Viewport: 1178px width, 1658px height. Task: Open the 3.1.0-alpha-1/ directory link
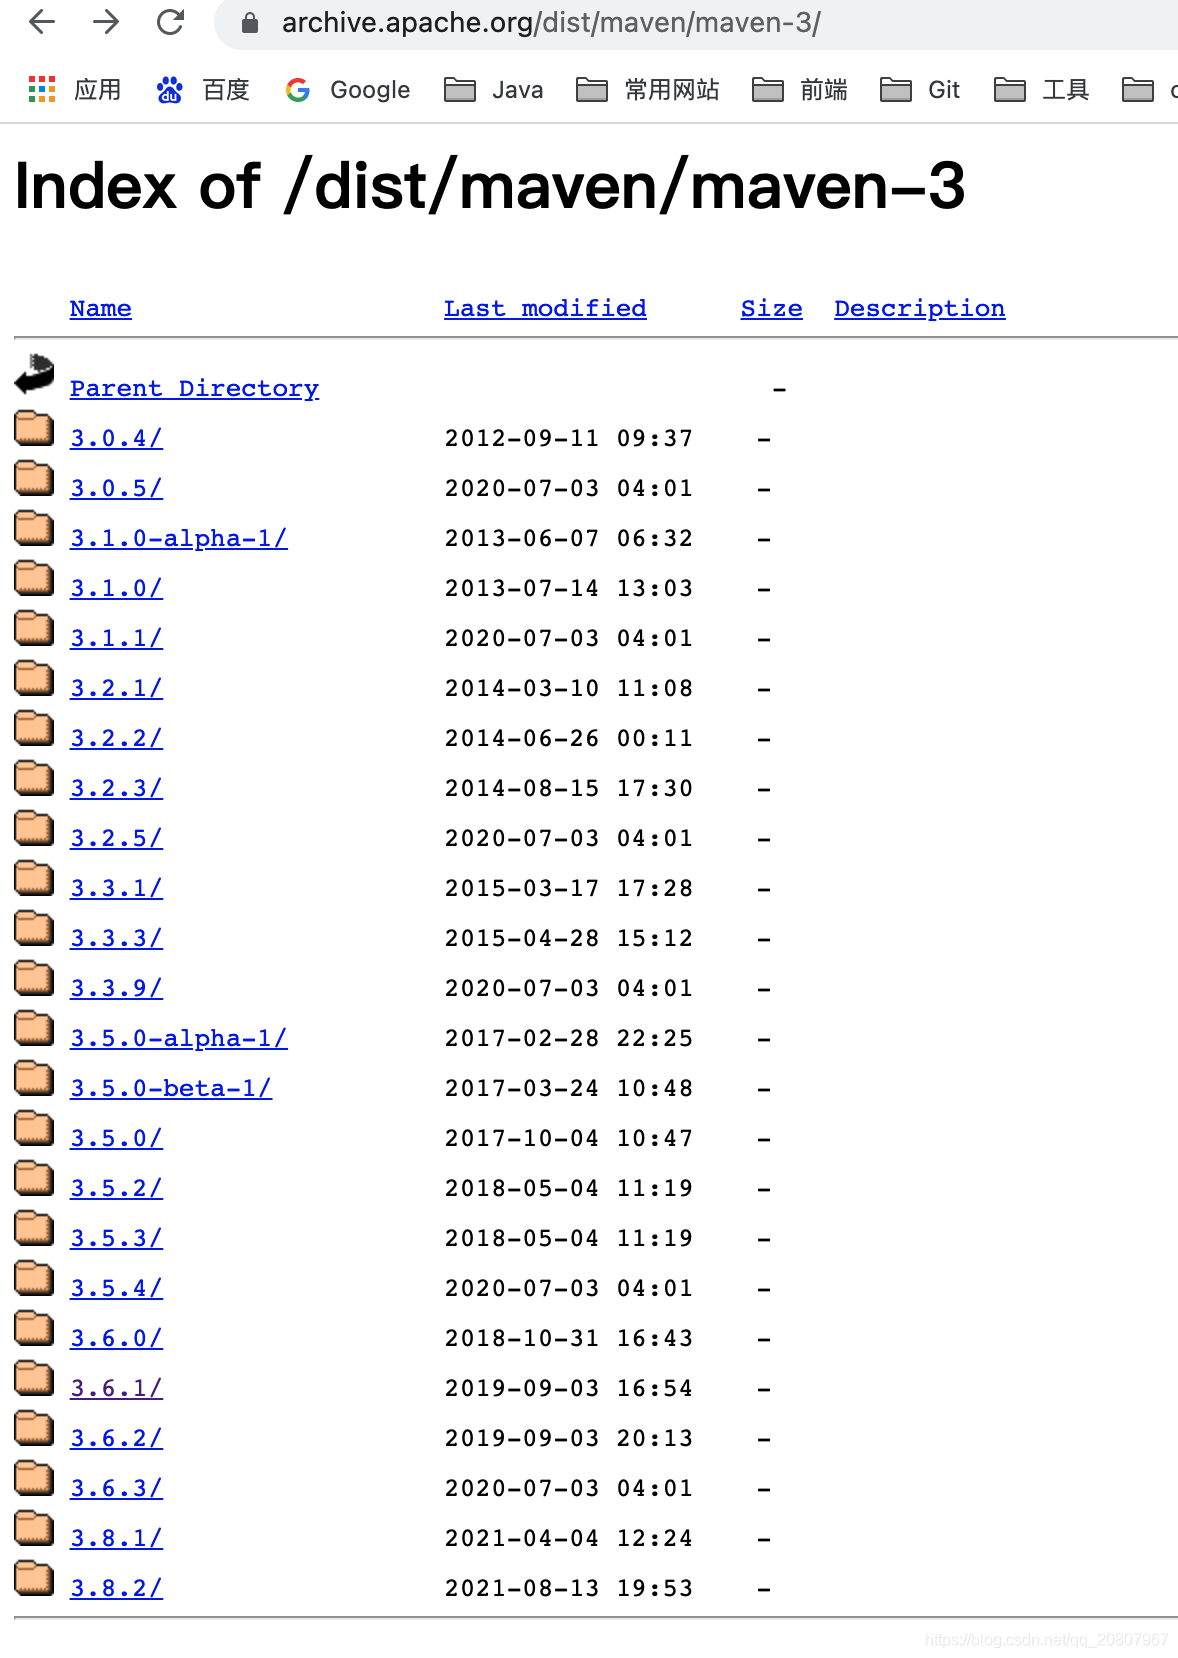178,538
